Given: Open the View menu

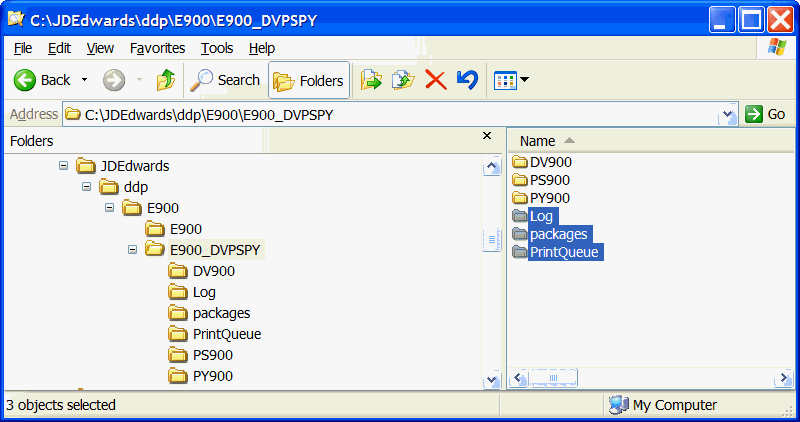Looking at the screenshot, I should tap(100, 48).
